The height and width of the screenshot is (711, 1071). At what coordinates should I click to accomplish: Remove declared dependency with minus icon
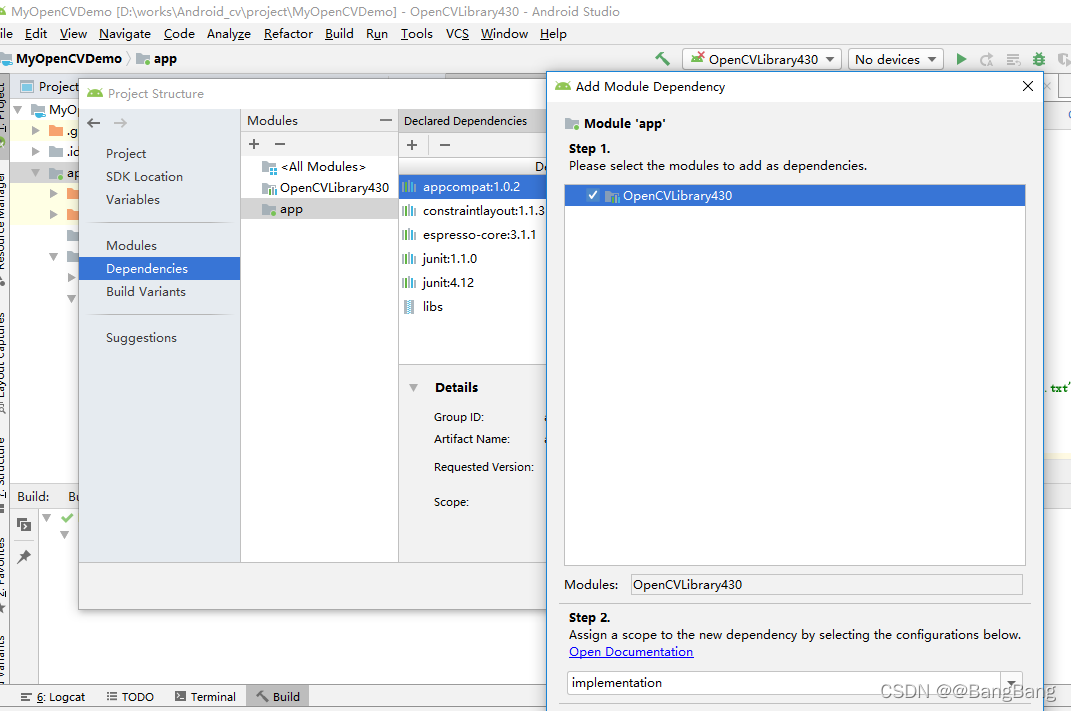pos(445,145)
